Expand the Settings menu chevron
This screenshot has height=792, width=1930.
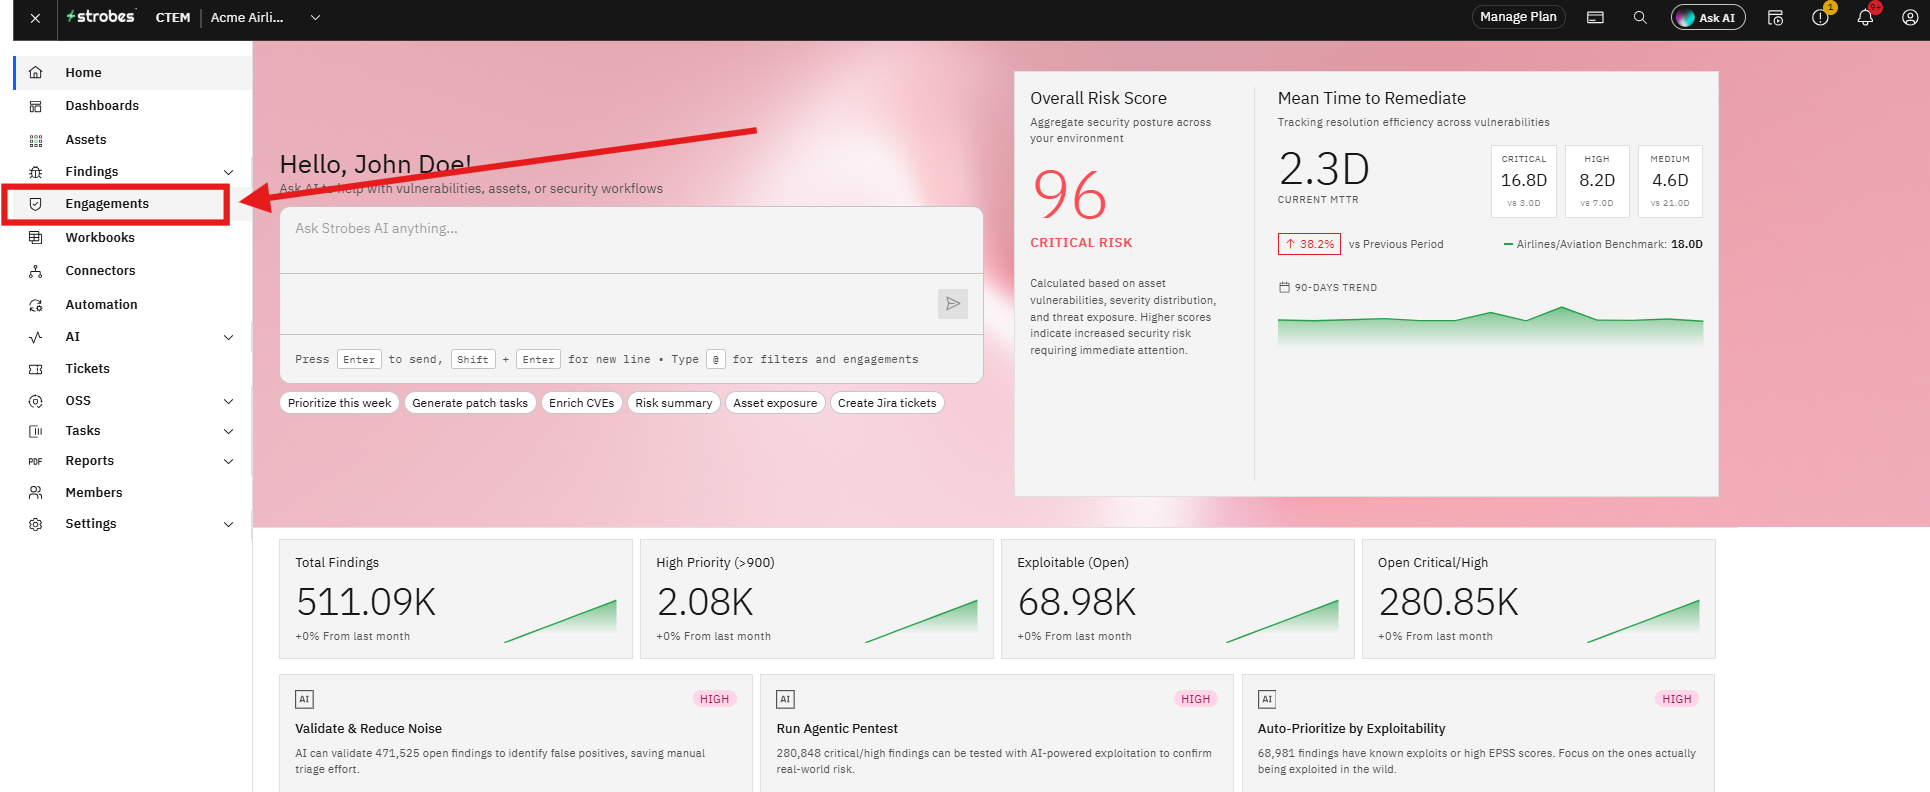click(228, 524)
